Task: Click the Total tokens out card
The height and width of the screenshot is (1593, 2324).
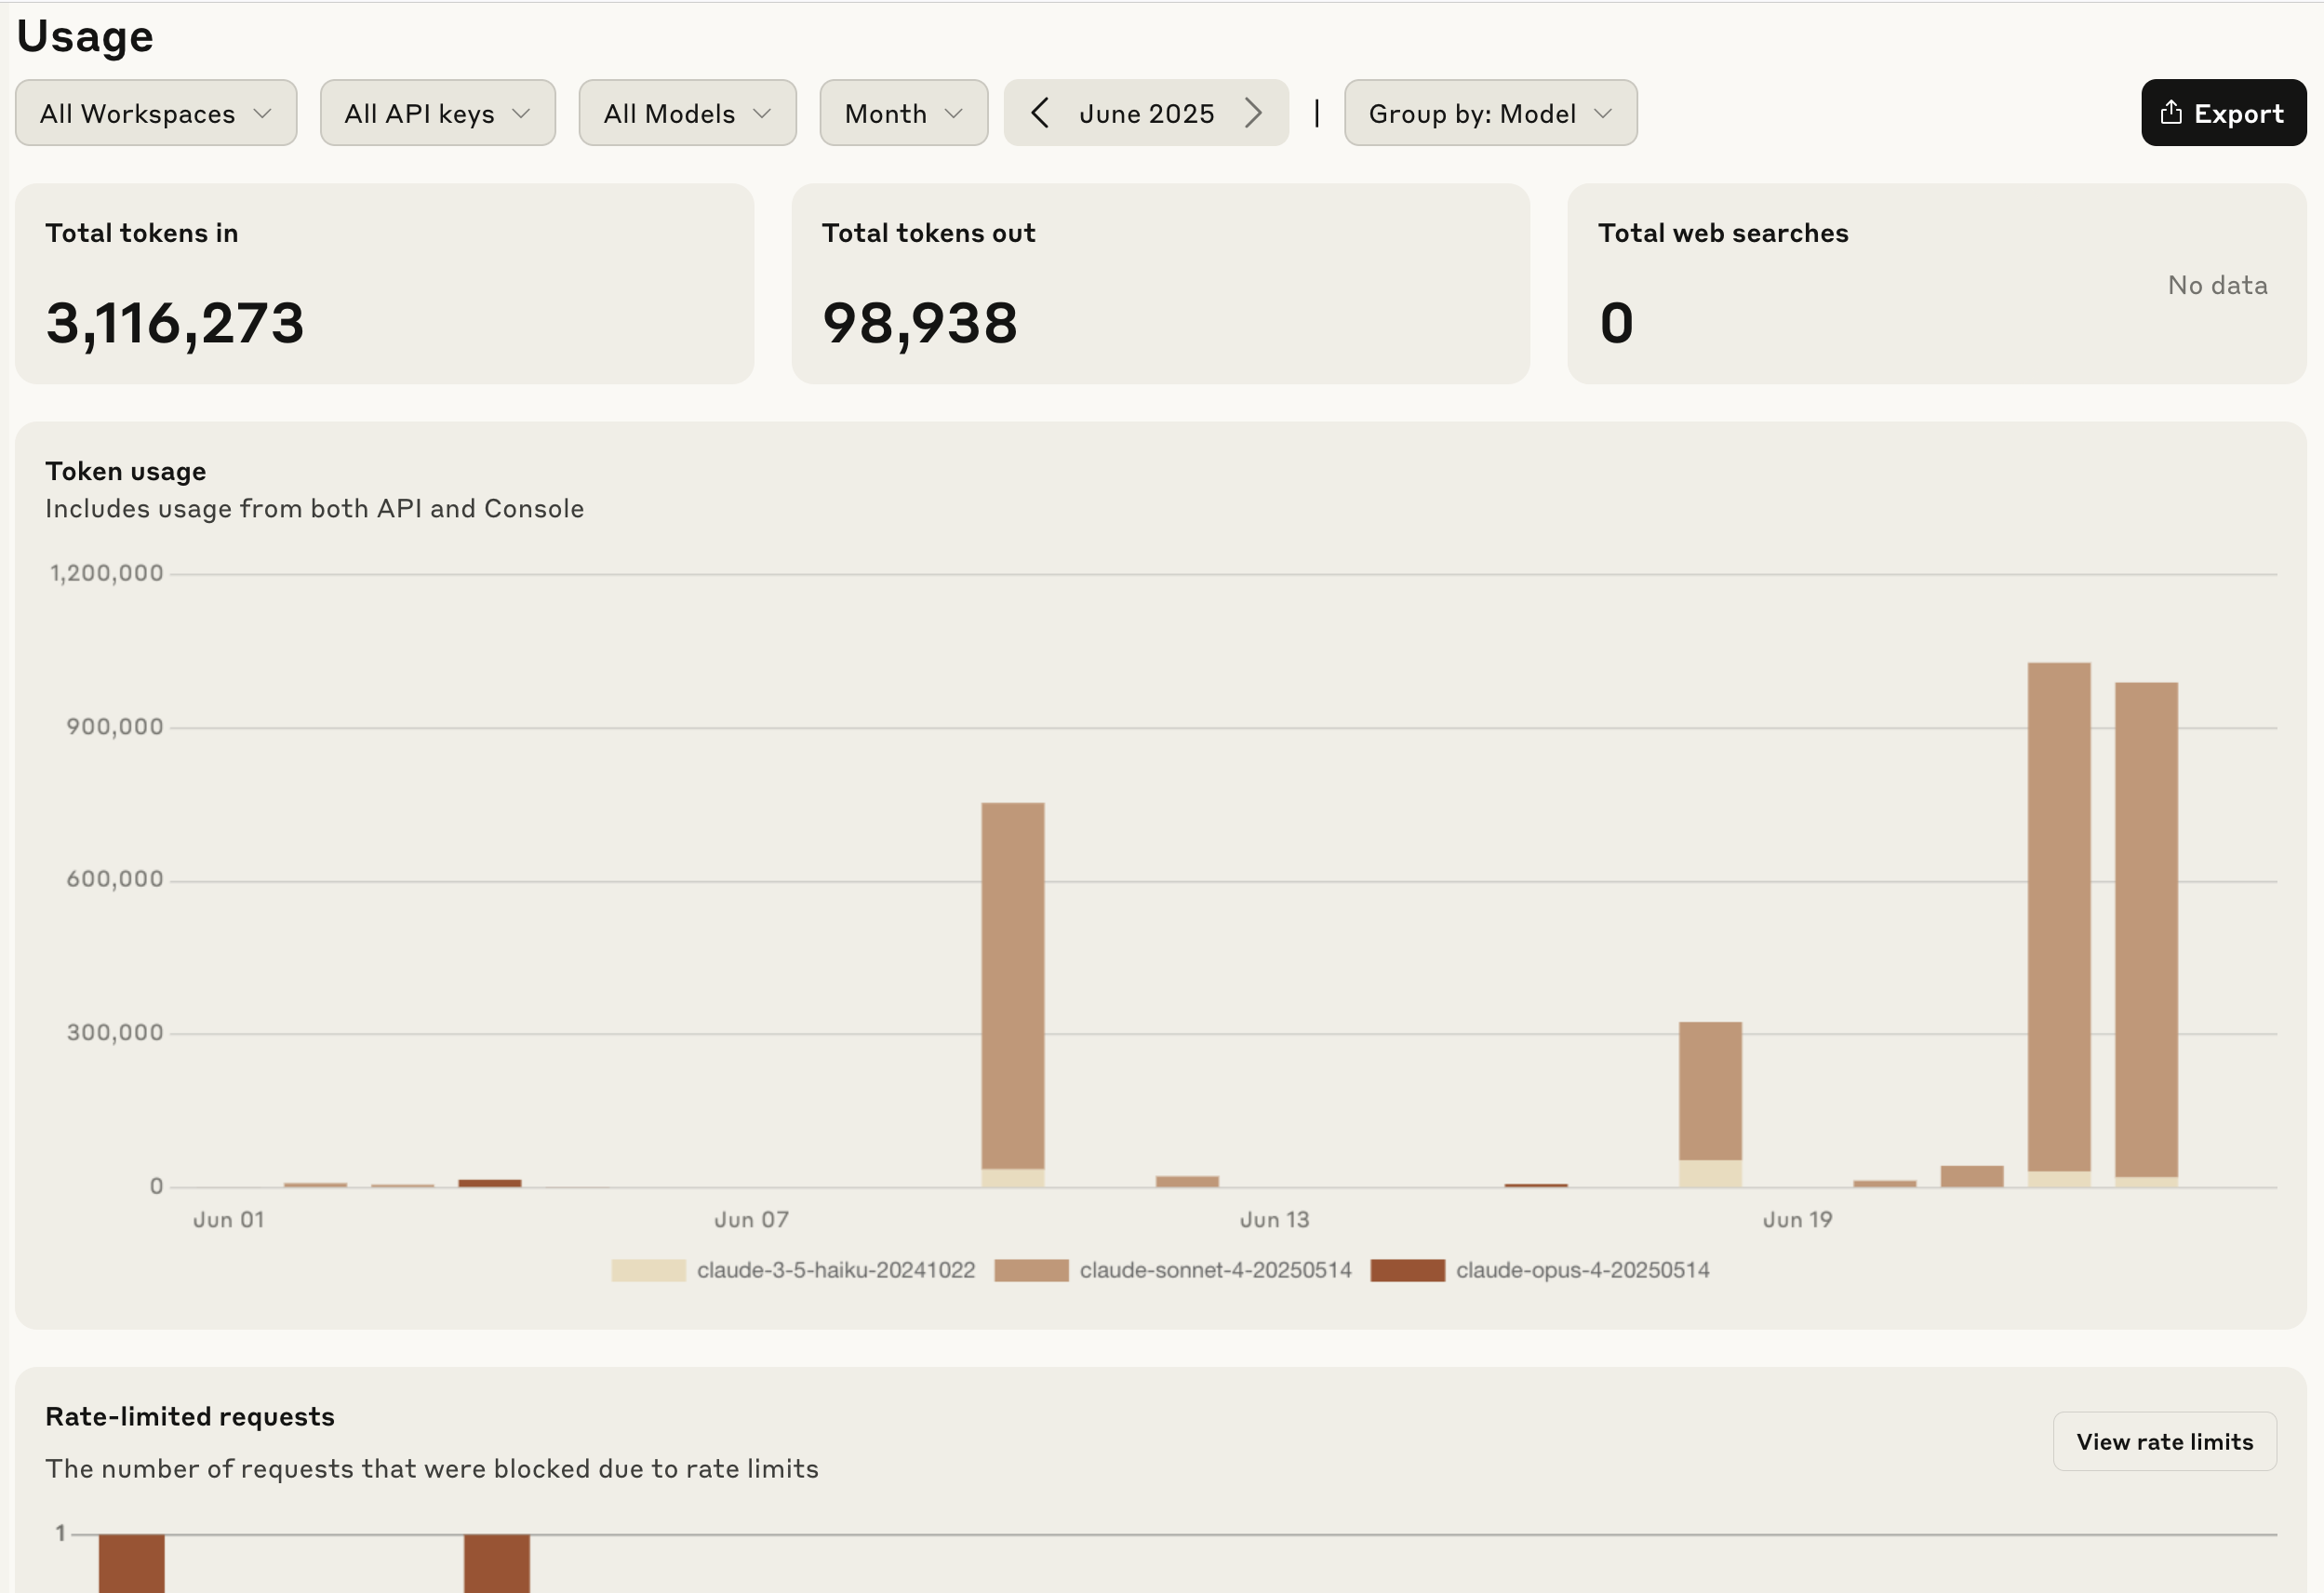Action: [x=1160, y=283]
